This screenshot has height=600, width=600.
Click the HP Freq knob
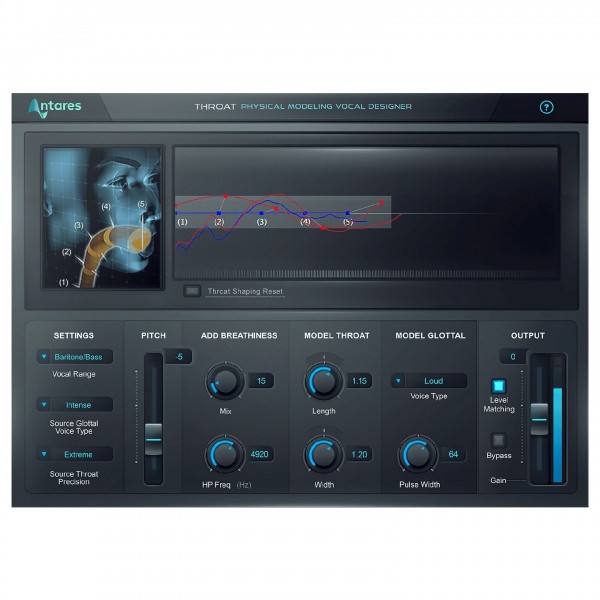click(223, 455)
